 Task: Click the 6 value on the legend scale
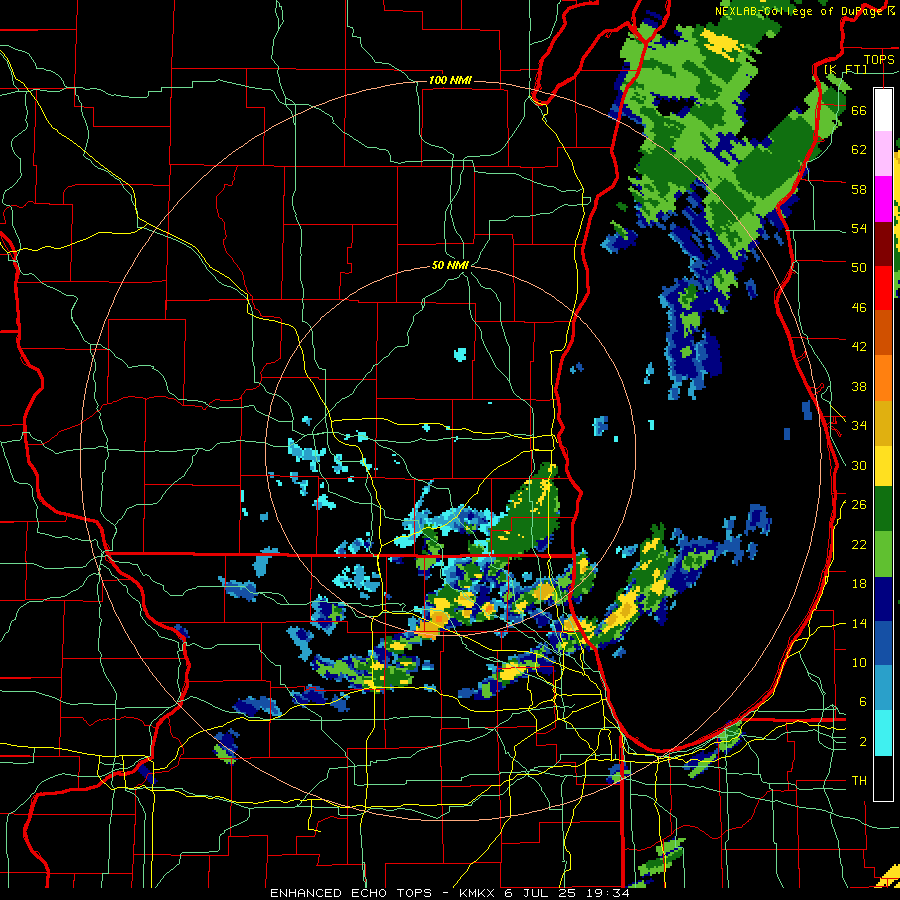tap(863, 702)
